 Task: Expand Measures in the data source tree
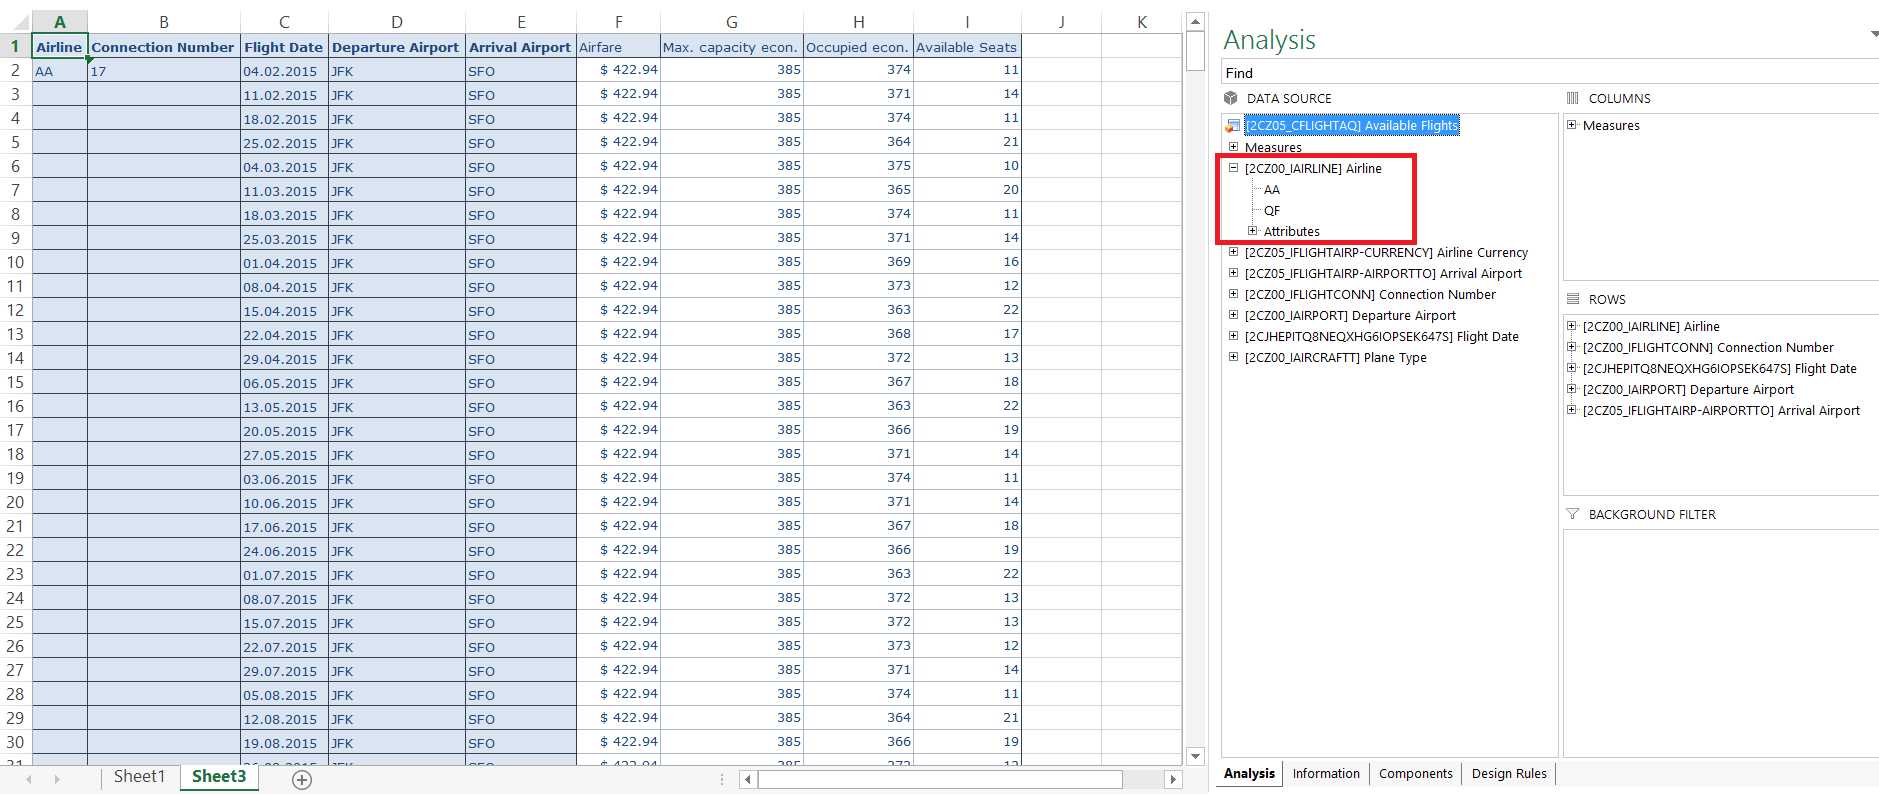point(1233,147)
